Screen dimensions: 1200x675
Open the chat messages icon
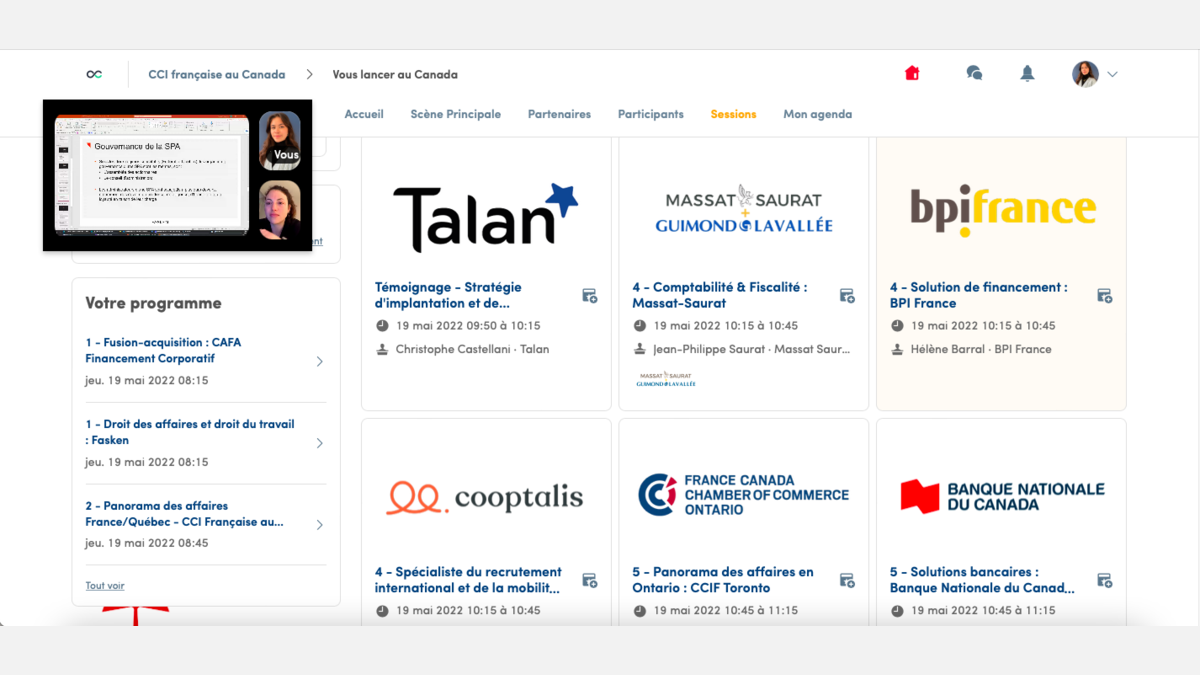point(974,73)
